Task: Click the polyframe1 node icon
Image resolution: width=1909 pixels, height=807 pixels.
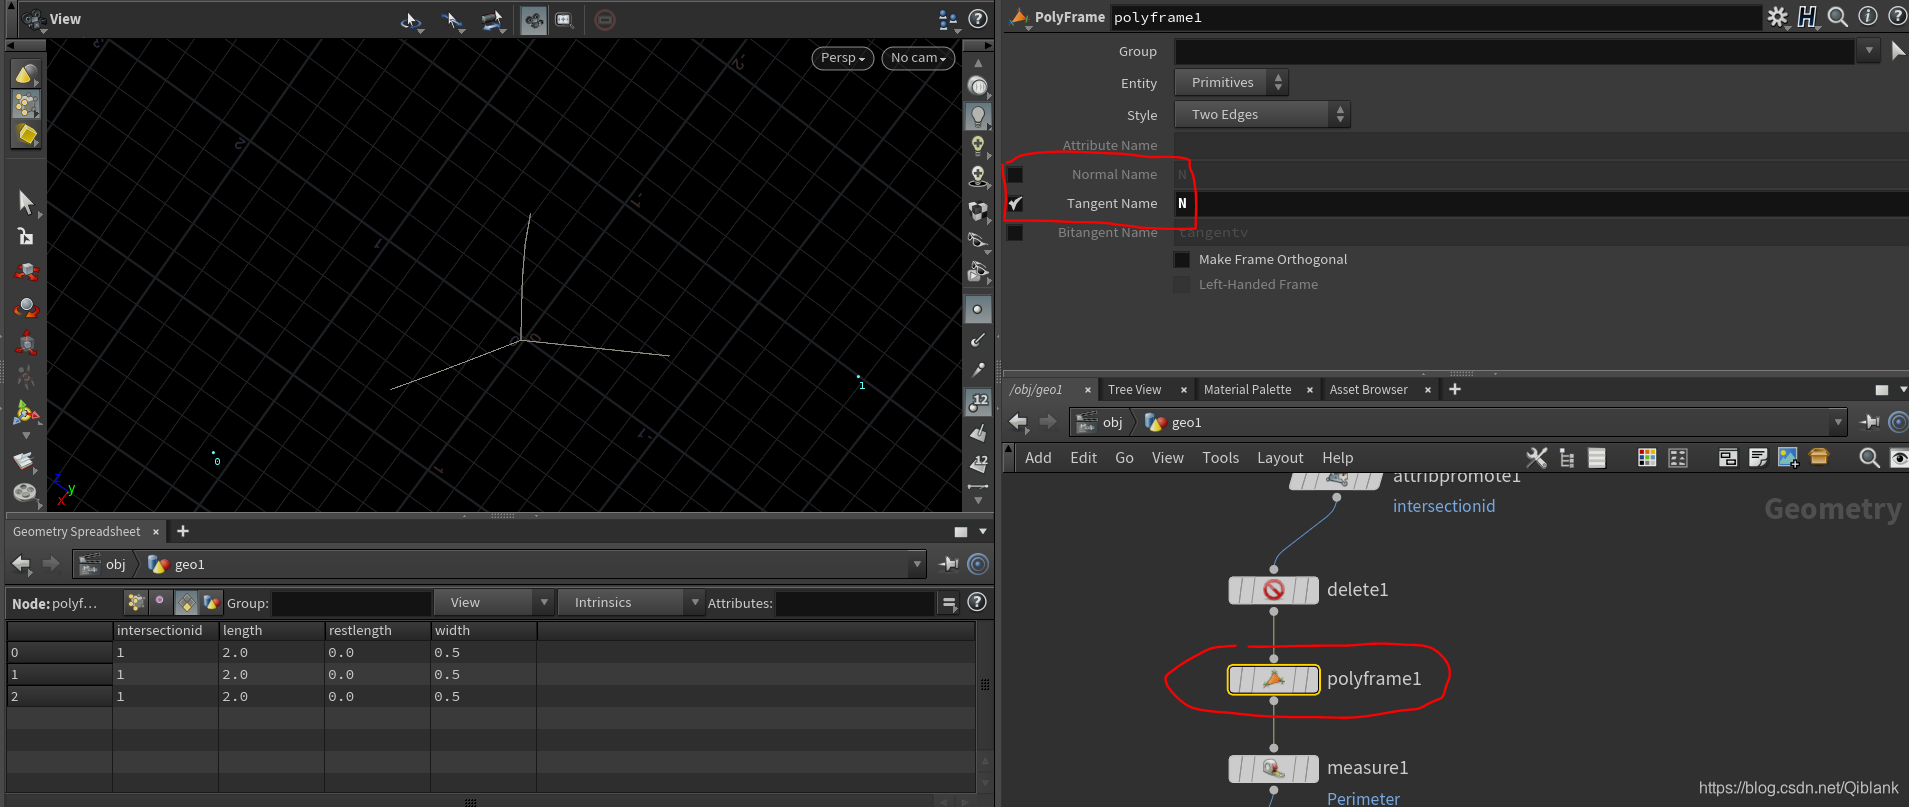Action: point(1273,679)
